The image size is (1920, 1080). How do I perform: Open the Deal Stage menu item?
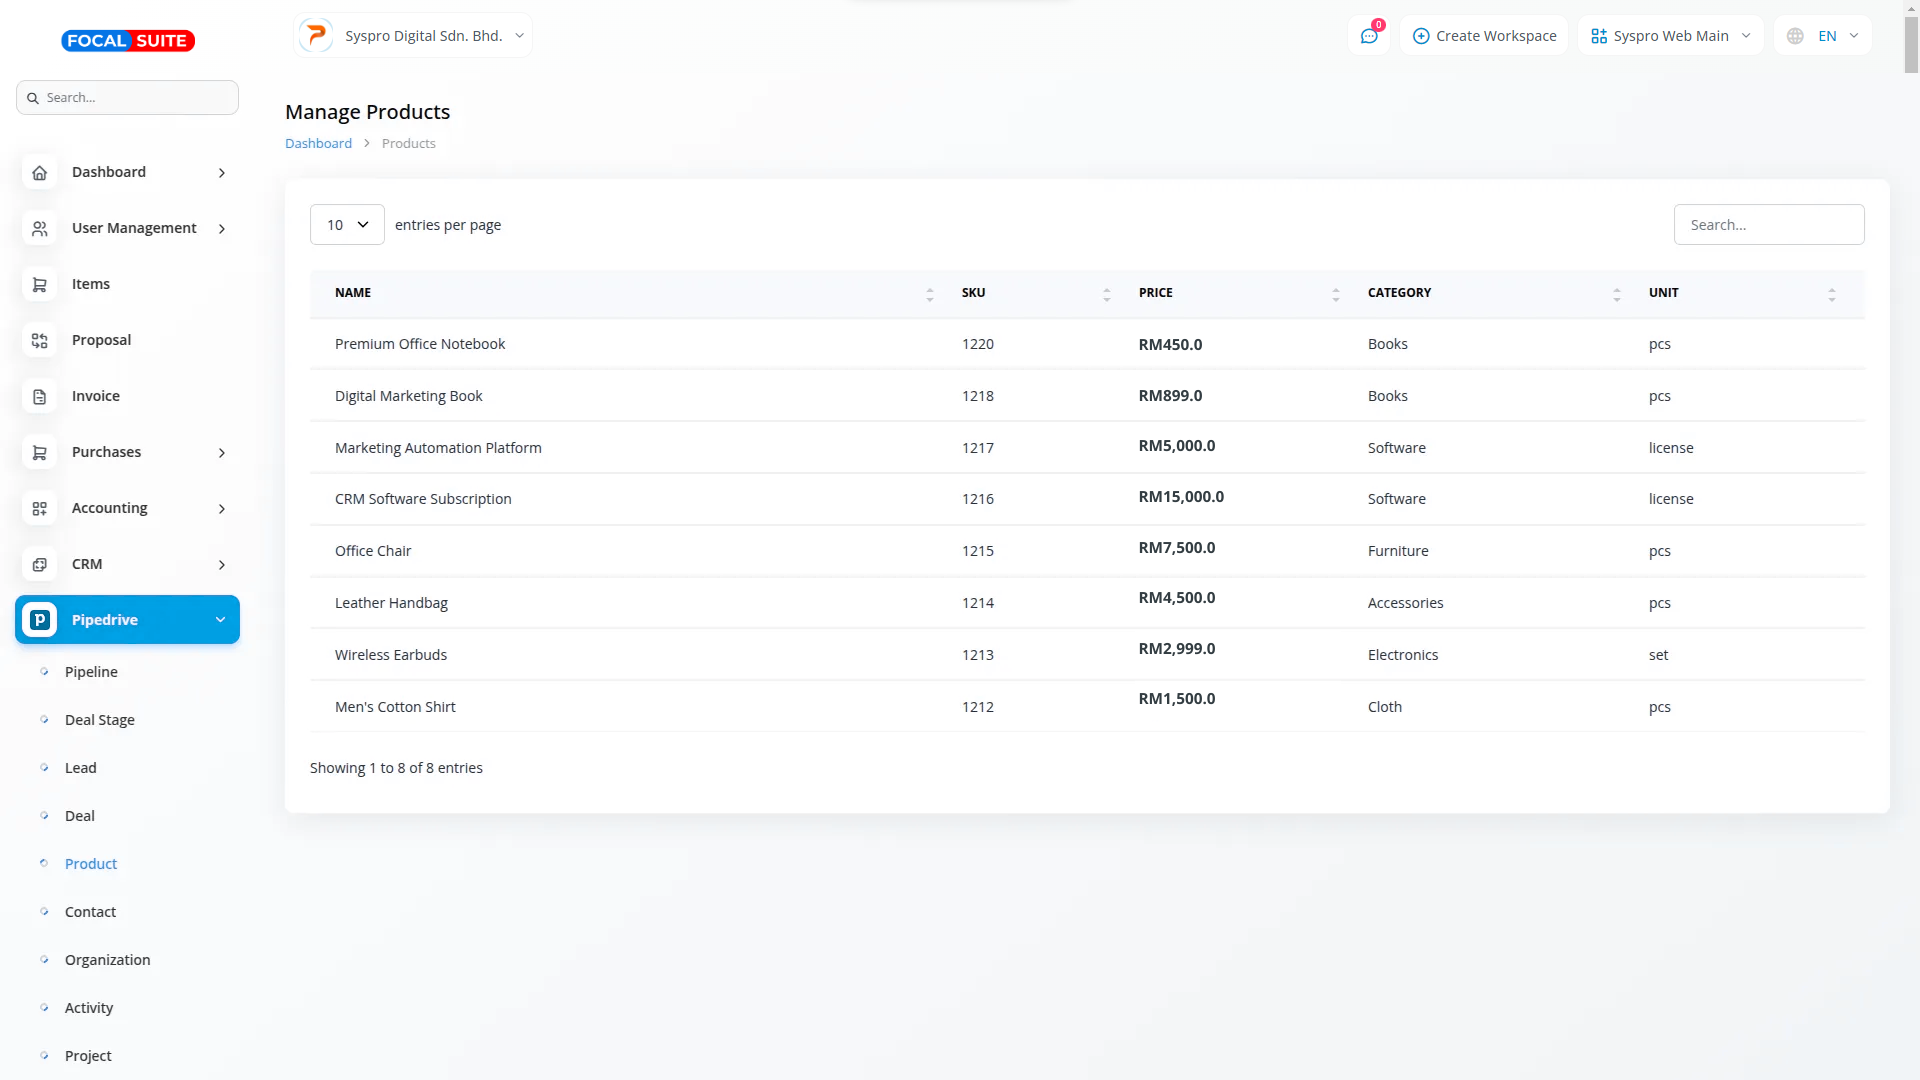click(x=99, y=720)
